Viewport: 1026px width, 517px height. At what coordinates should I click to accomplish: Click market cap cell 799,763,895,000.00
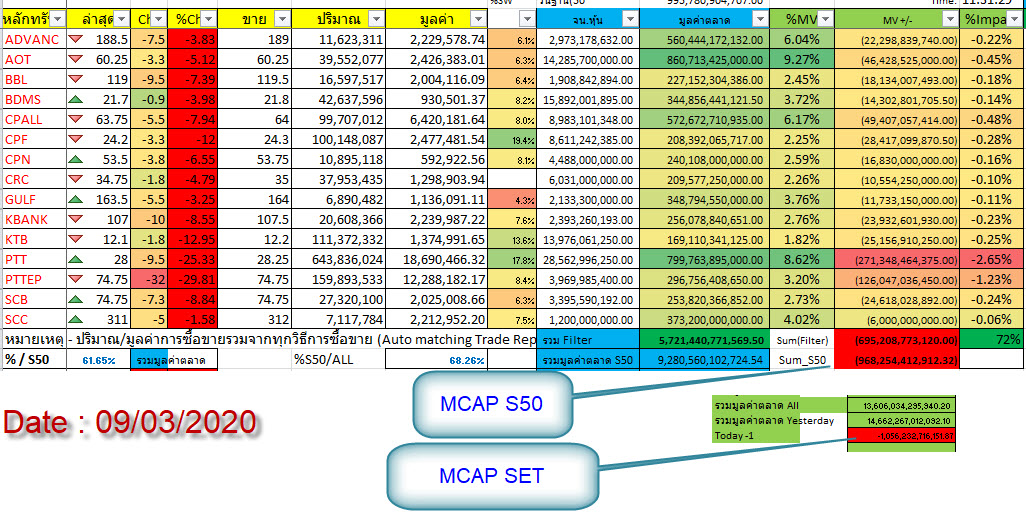(x=703, y=260)
